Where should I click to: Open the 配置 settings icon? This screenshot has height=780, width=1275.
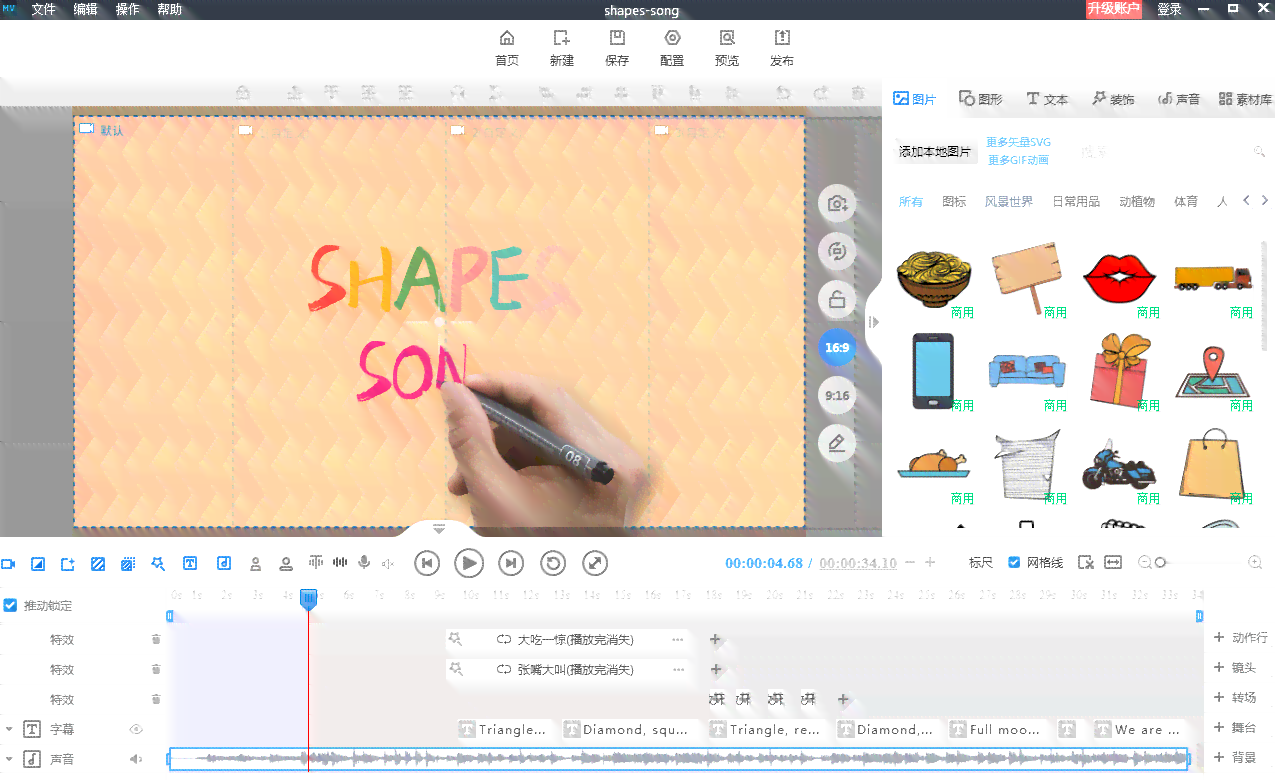pyautogui.click(x=672, y=47)
